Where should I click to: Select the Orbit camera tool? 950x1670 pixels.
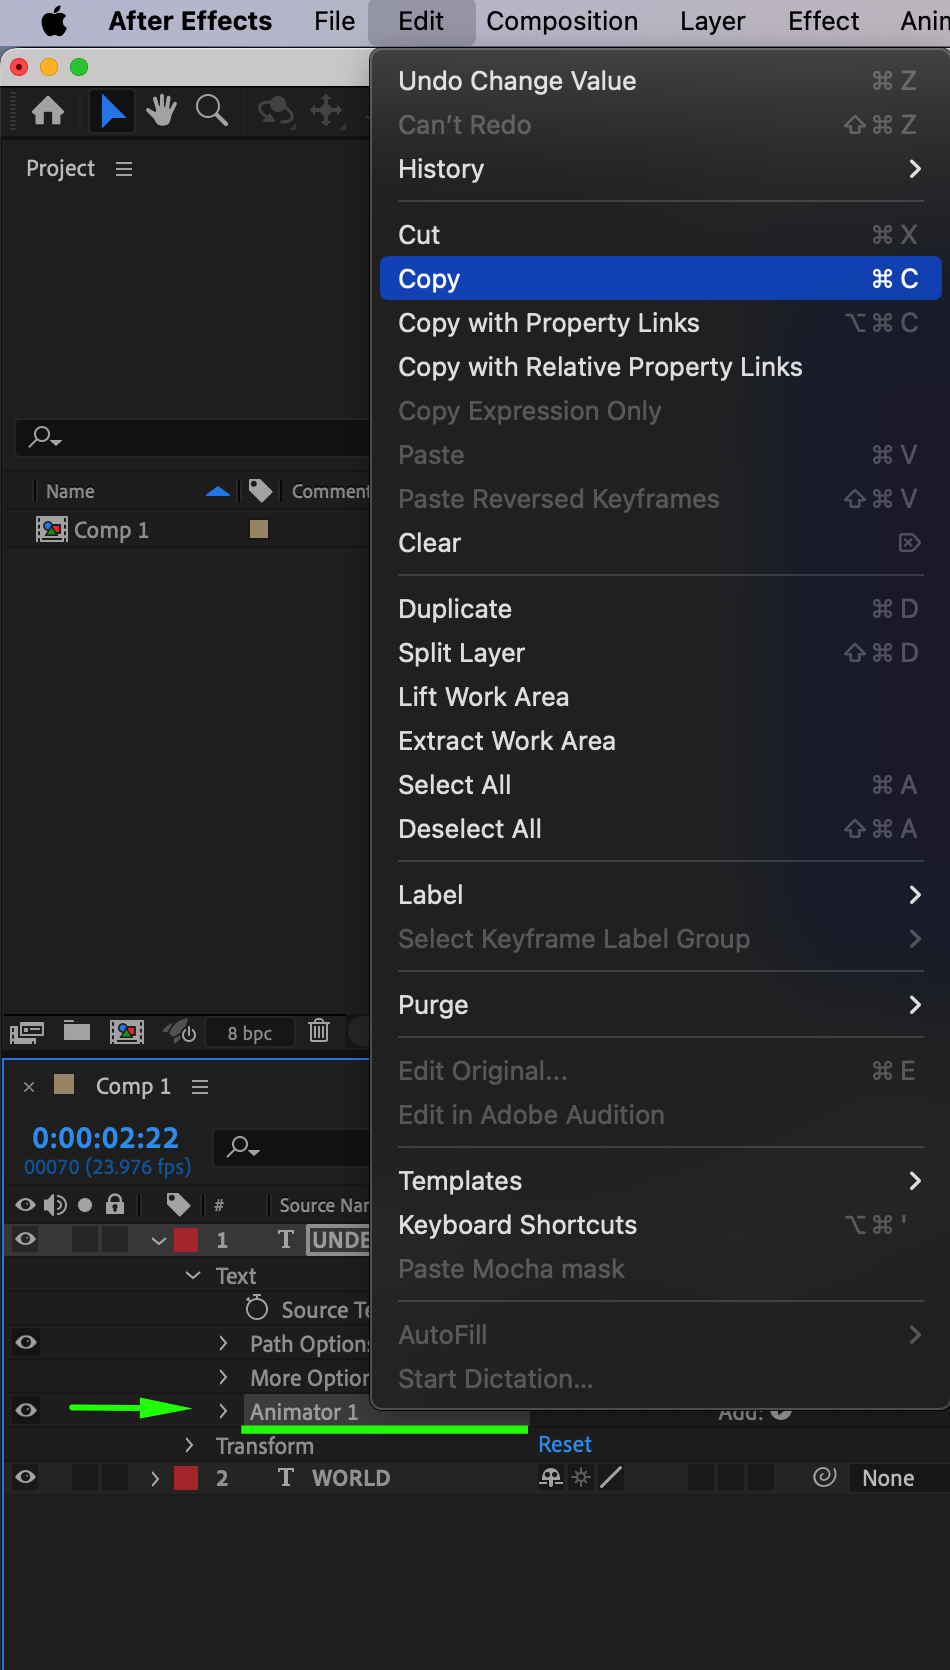(x=276, y=111)
